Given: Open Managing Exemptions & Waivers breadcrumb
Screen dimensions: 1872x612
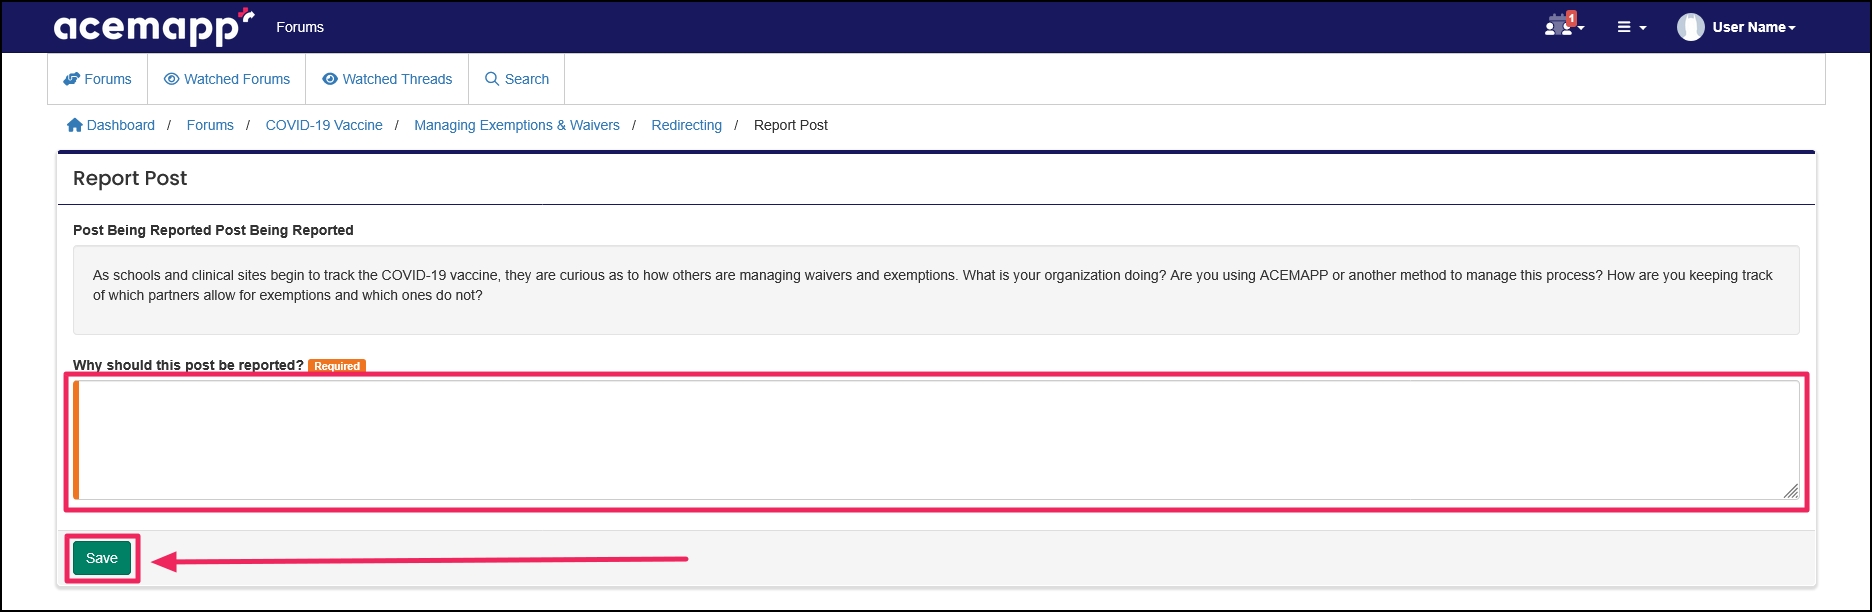Looking at the screenshot, I should [x=517, y=125].
